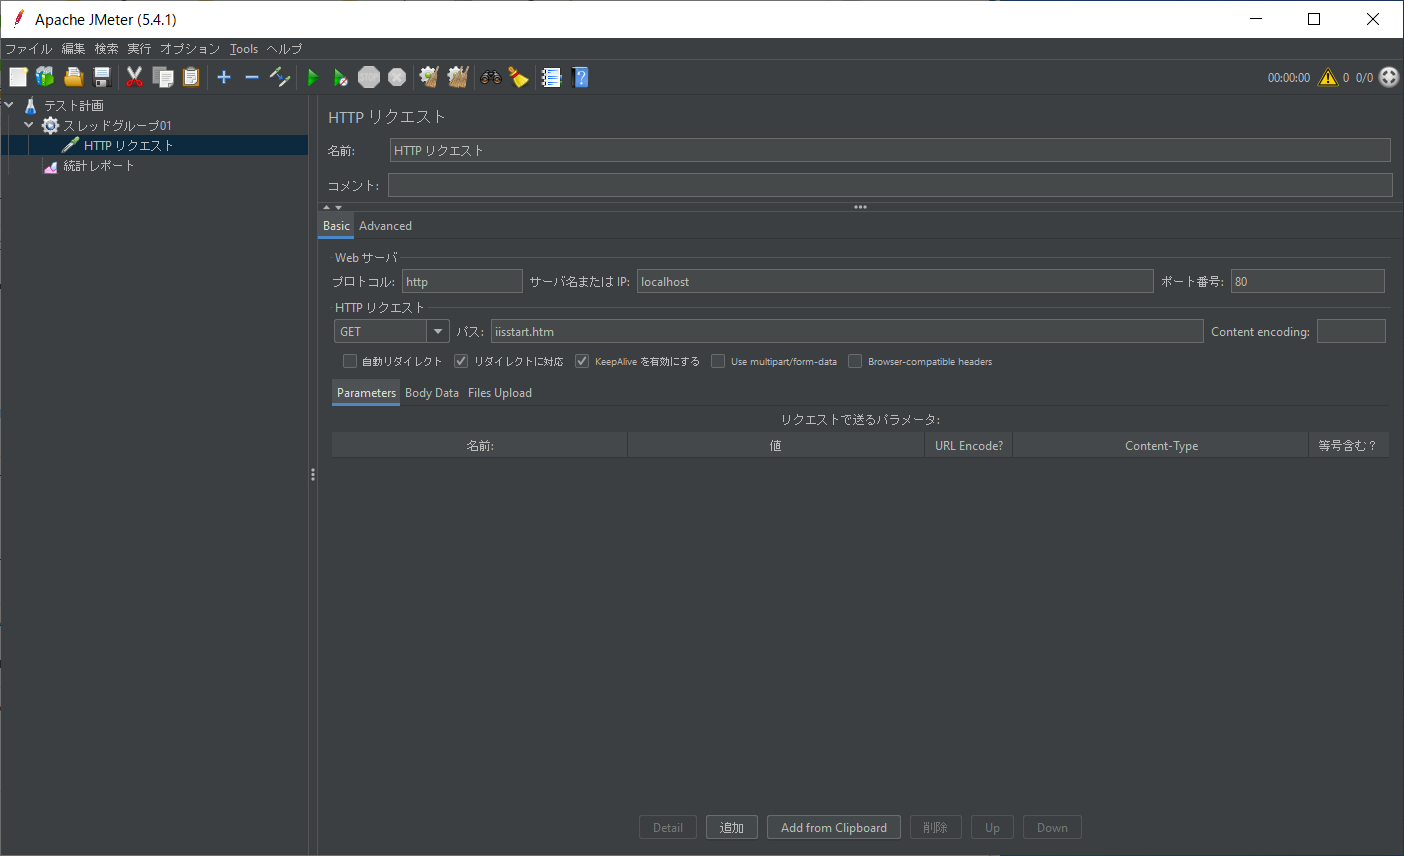Open the 検索 menu
This screenshot has width=1404, height=856.
point(106,48)
